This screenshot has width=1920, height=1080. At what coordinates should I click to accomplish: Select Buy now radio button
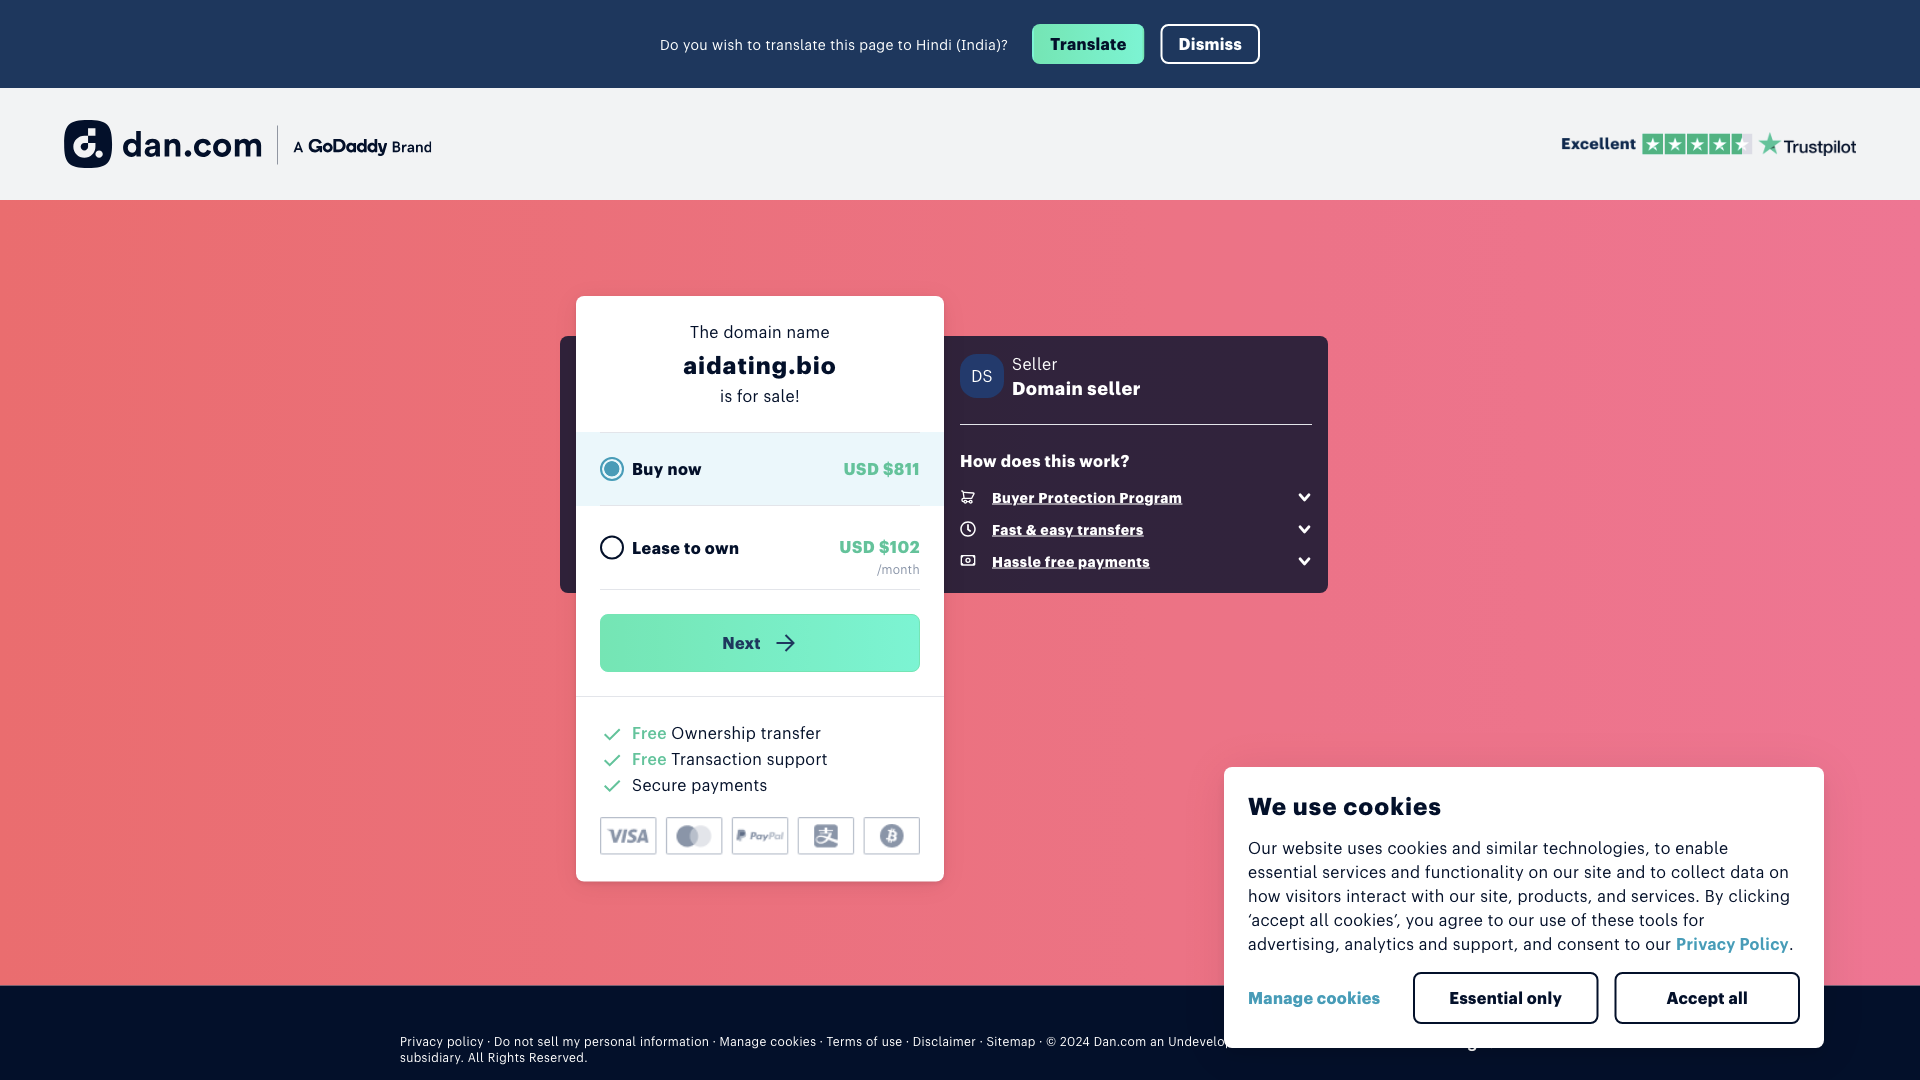point(611,468)
